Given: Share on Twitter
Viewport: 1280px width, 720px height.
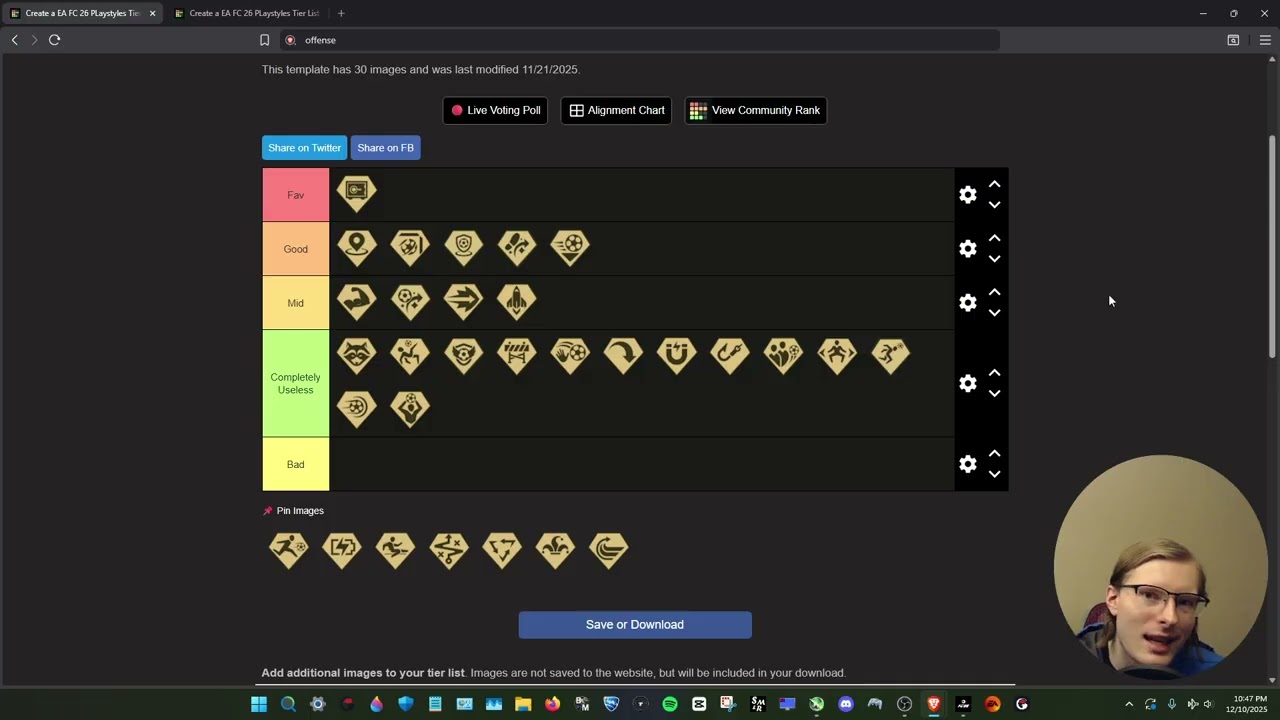Looking at the screenshot, I should pyautogui.click(x=304, y=148).
